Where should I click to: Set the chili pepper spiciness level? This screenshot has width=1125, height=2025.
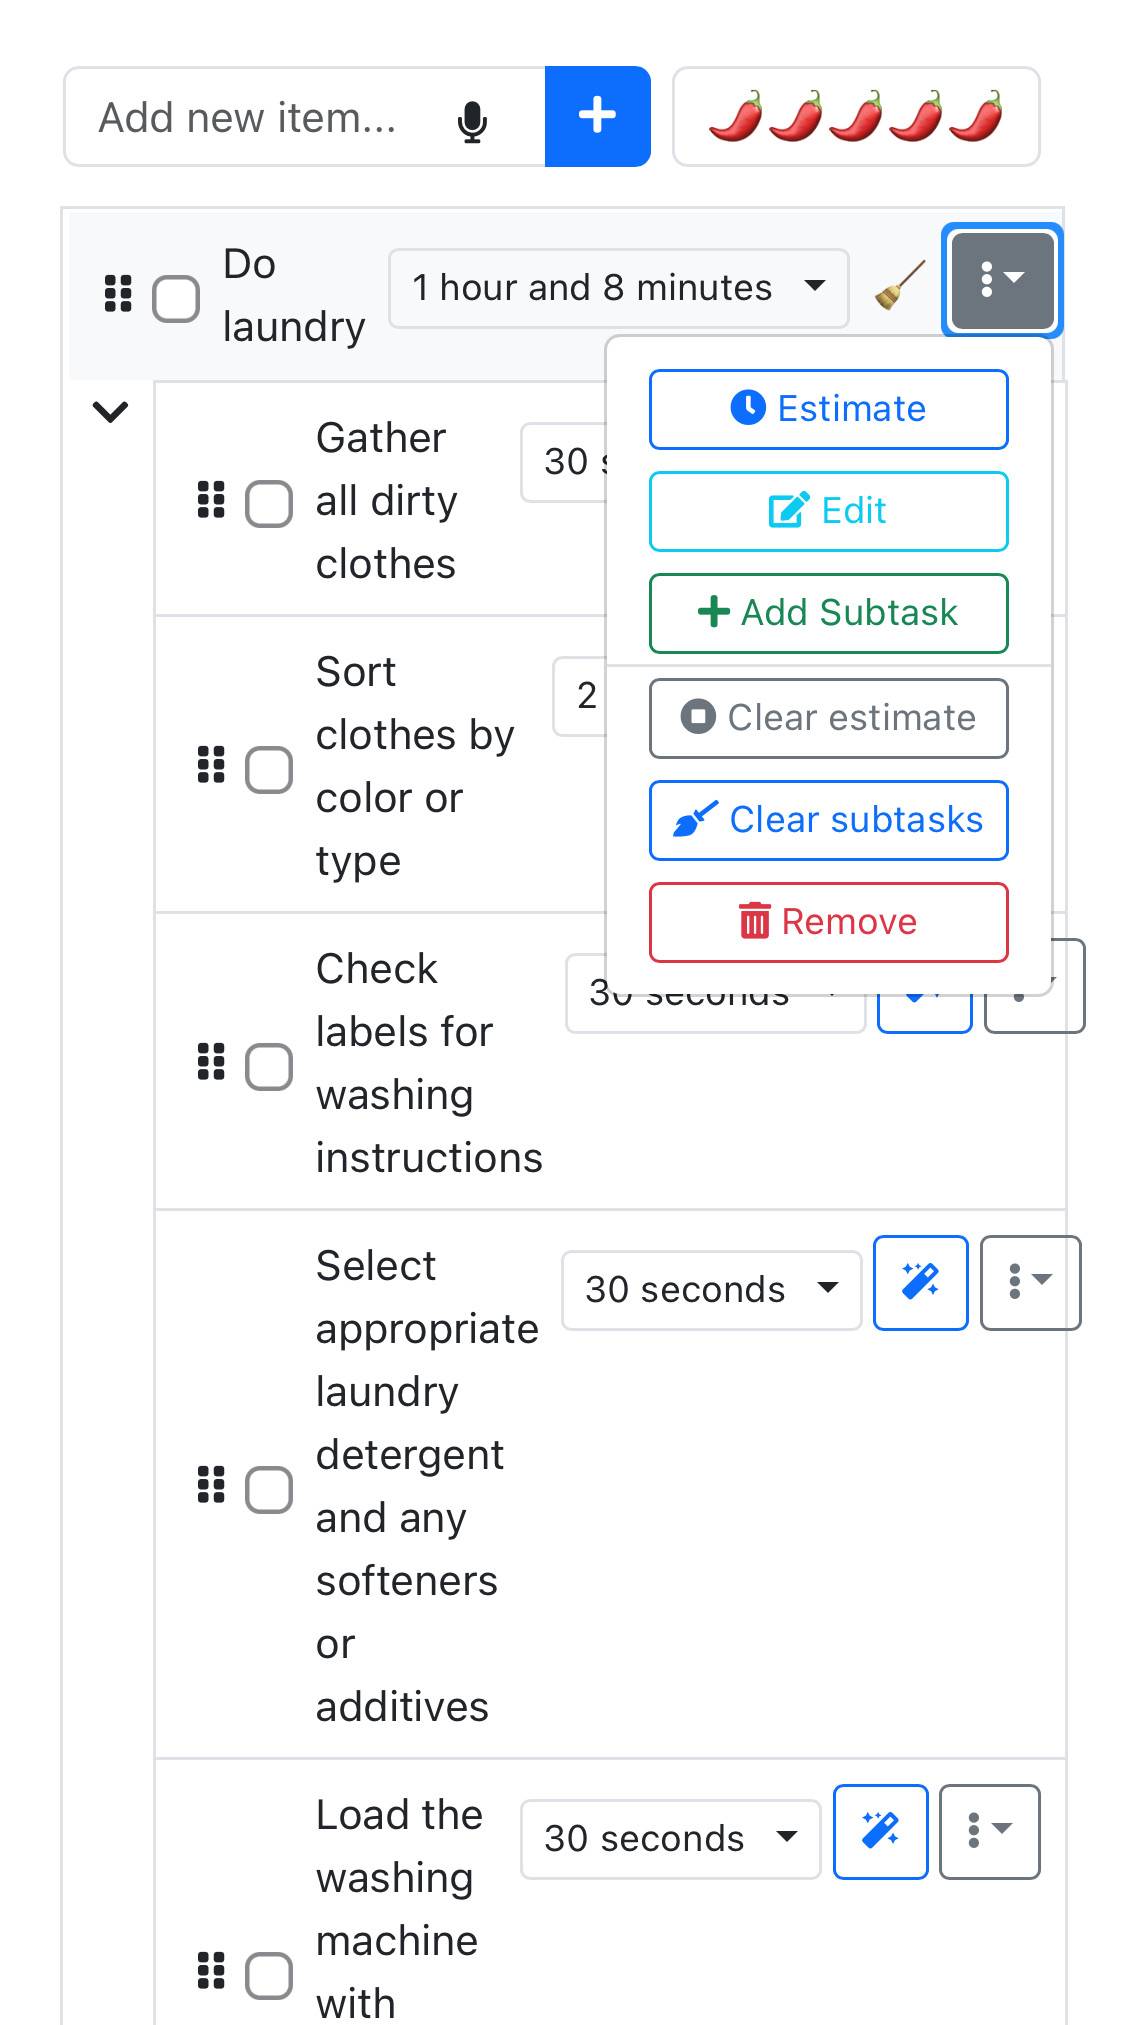click(x=856, y=117)
